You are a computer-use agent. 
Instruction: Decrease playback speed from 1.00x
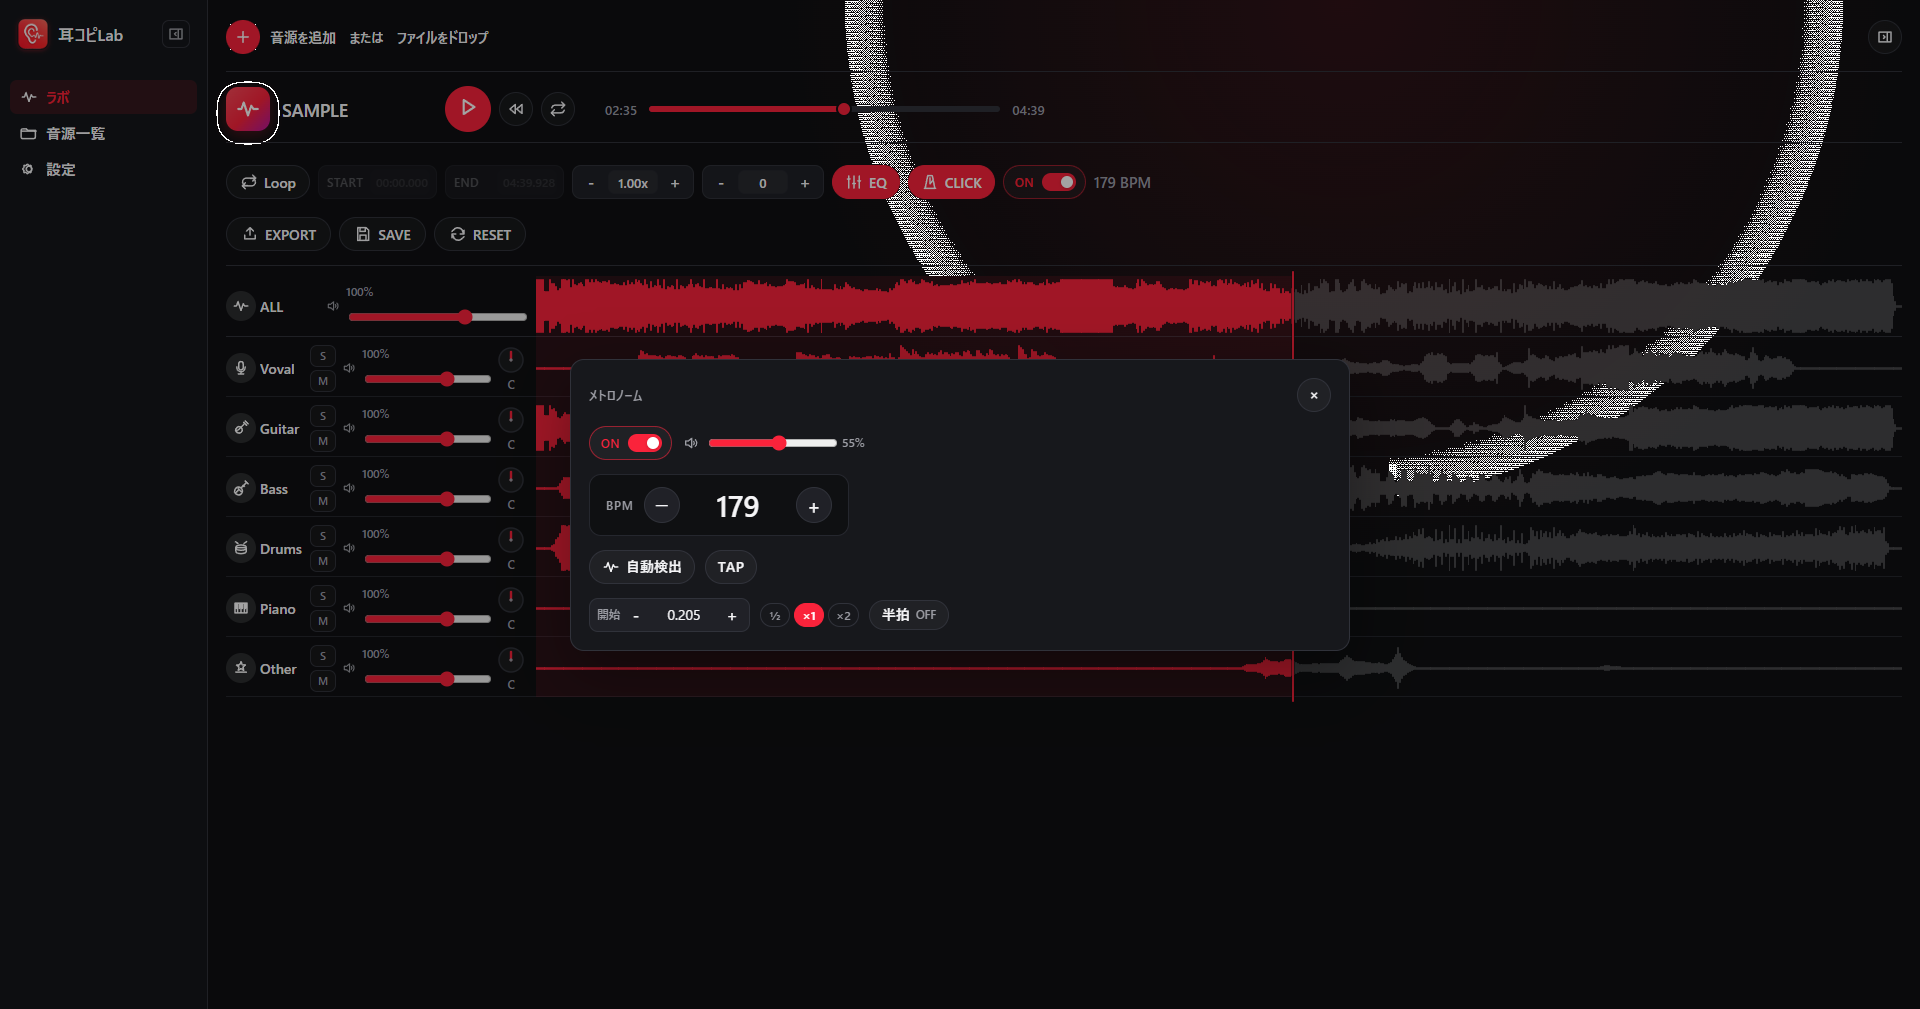(x=591, y=183)
